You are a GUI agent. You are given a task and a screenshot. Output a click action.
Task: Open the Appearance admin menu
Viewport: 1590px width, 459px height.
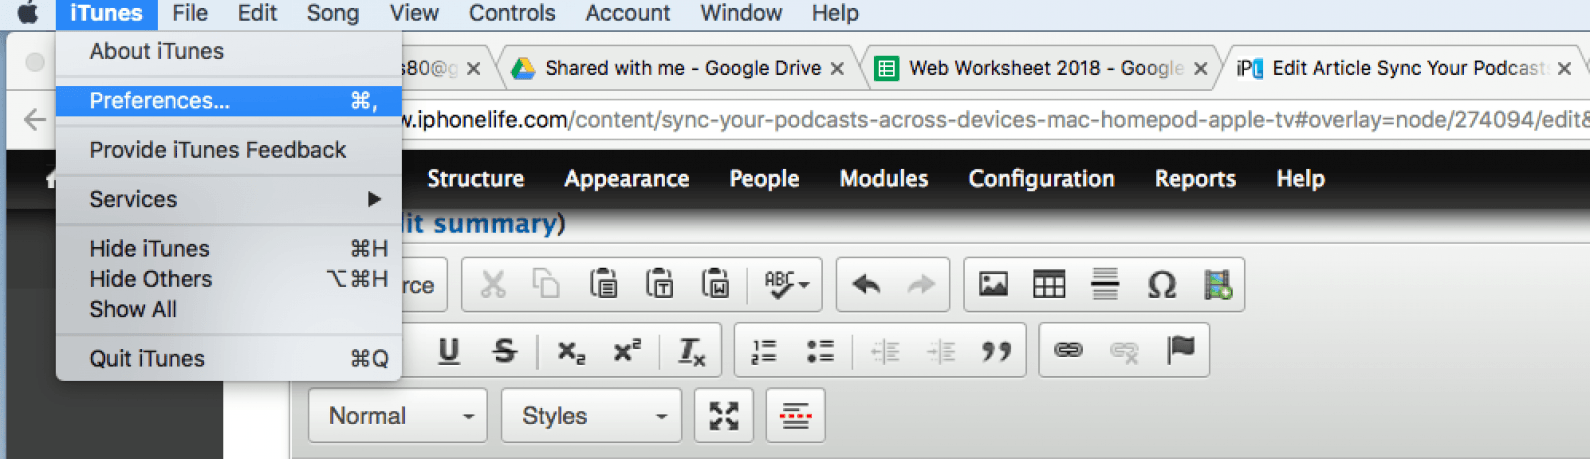(627, 179)
